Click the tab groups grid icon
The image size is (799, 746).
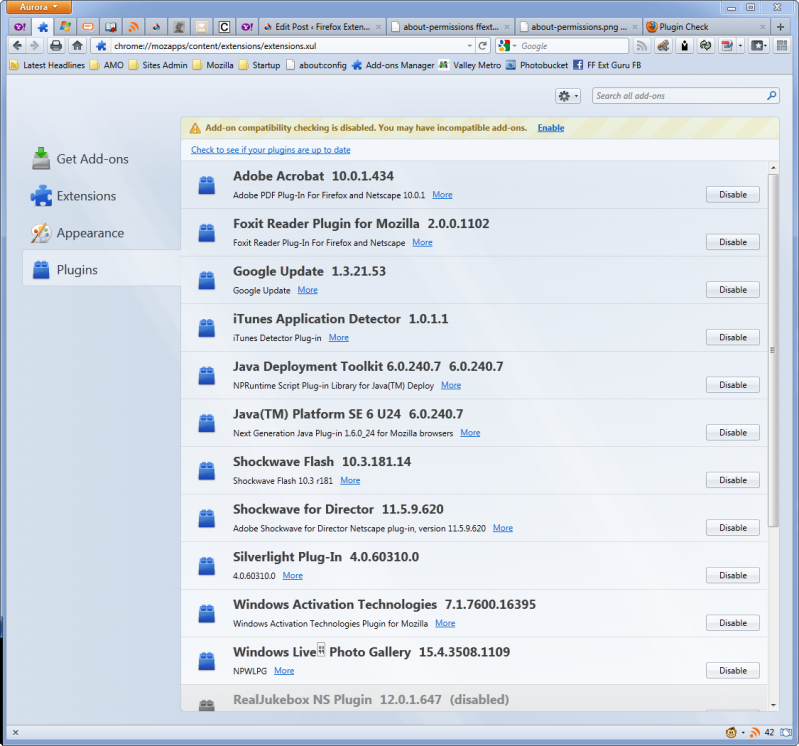coord(781,46)
